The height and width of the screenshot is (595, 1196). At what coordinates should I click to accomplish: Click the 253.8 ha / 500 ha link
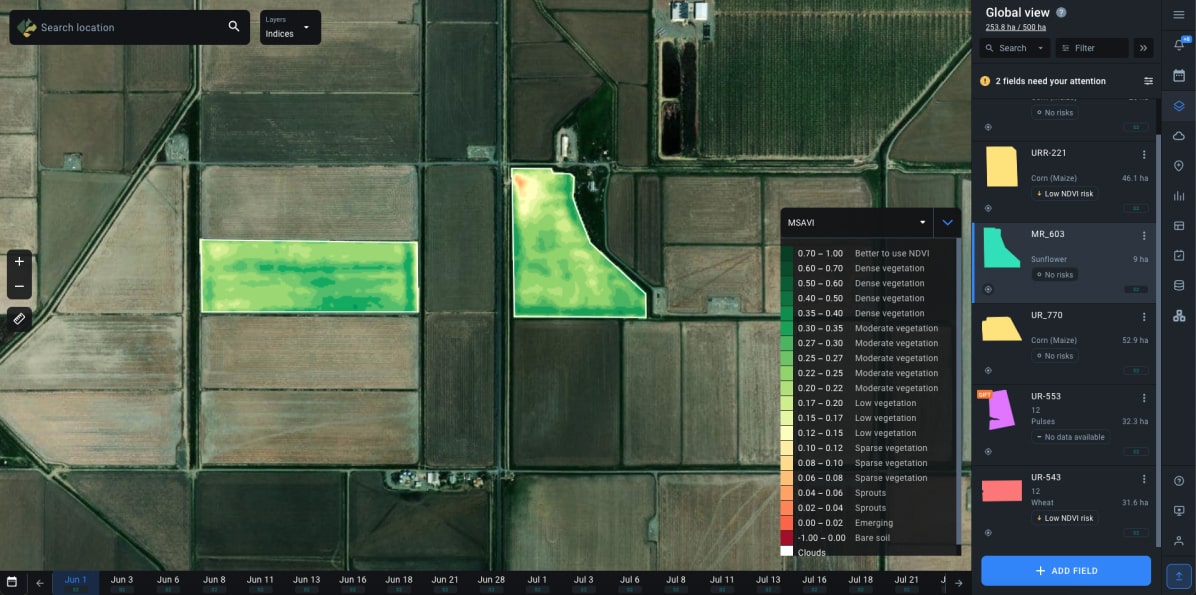(1015, 27)
